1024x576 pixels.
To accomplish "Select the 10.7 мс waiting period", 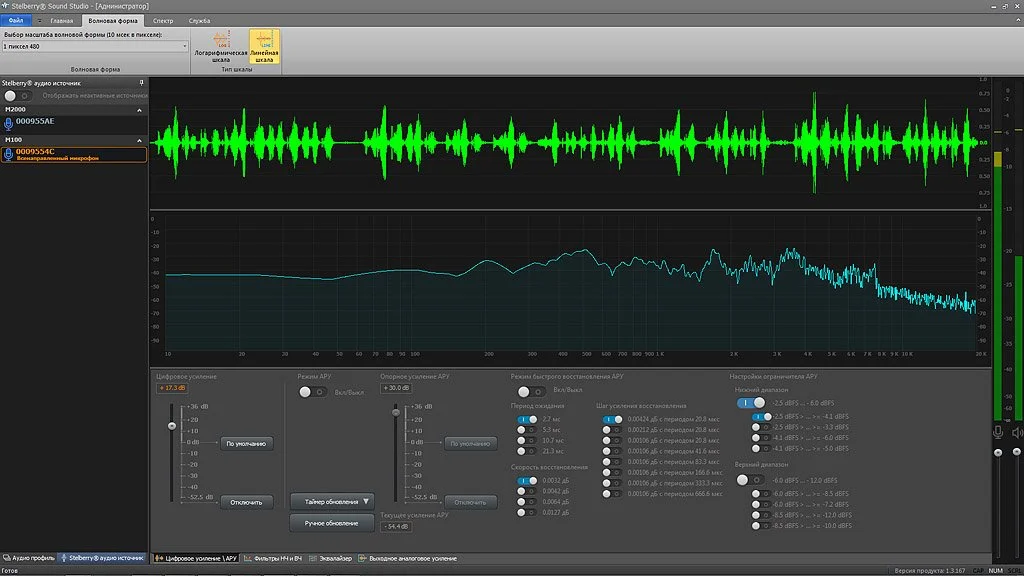I will (526, 441).
